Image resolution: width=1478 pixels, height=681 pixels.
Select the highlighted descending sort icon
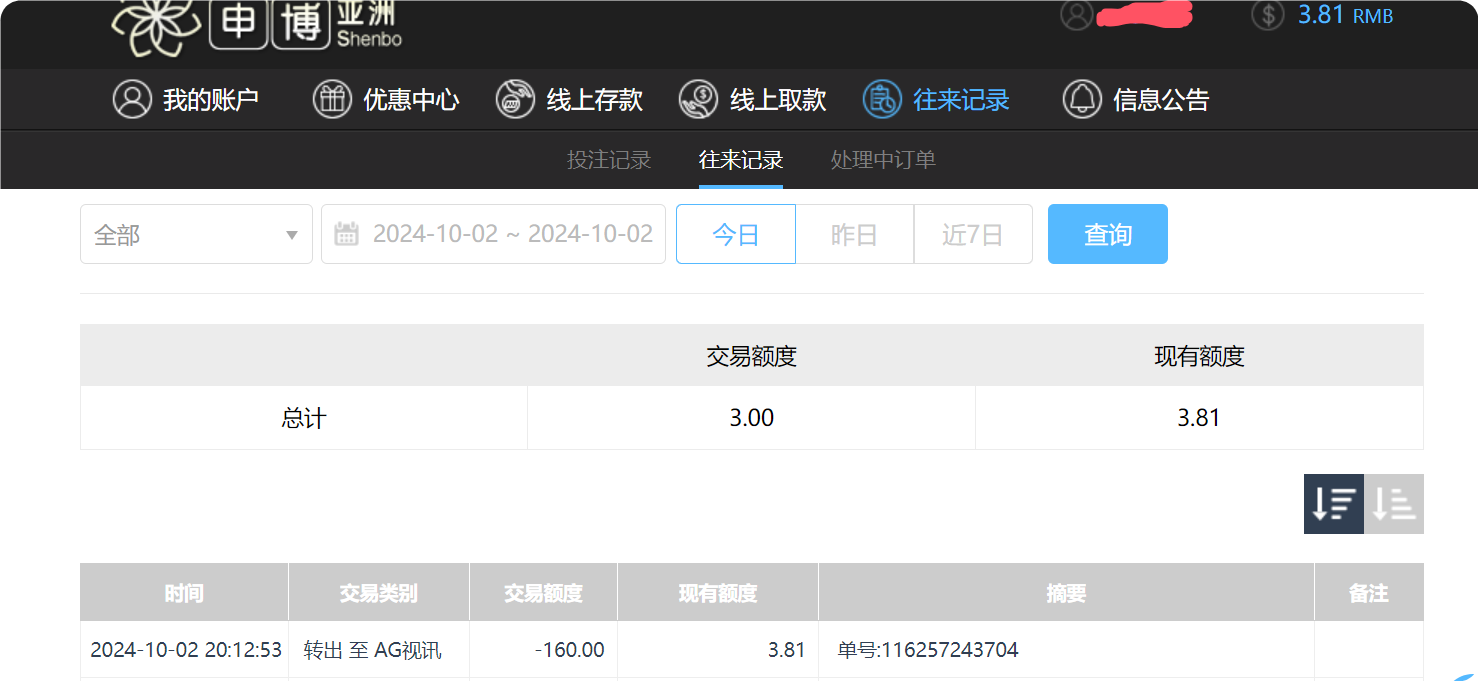click(x=1333, y=503)
